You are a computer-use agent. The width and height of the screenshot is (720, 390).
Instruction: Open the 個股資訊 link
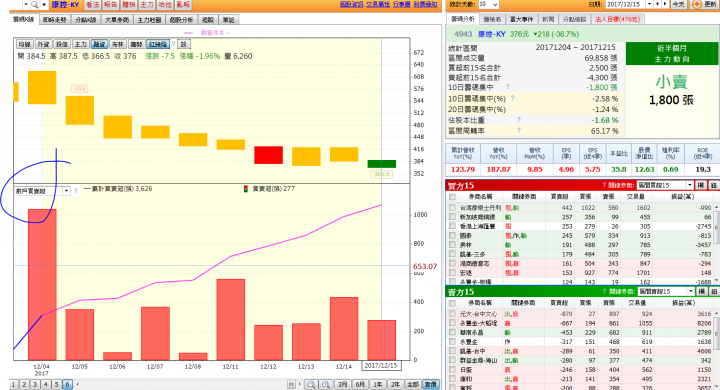[x=351, y=4]
